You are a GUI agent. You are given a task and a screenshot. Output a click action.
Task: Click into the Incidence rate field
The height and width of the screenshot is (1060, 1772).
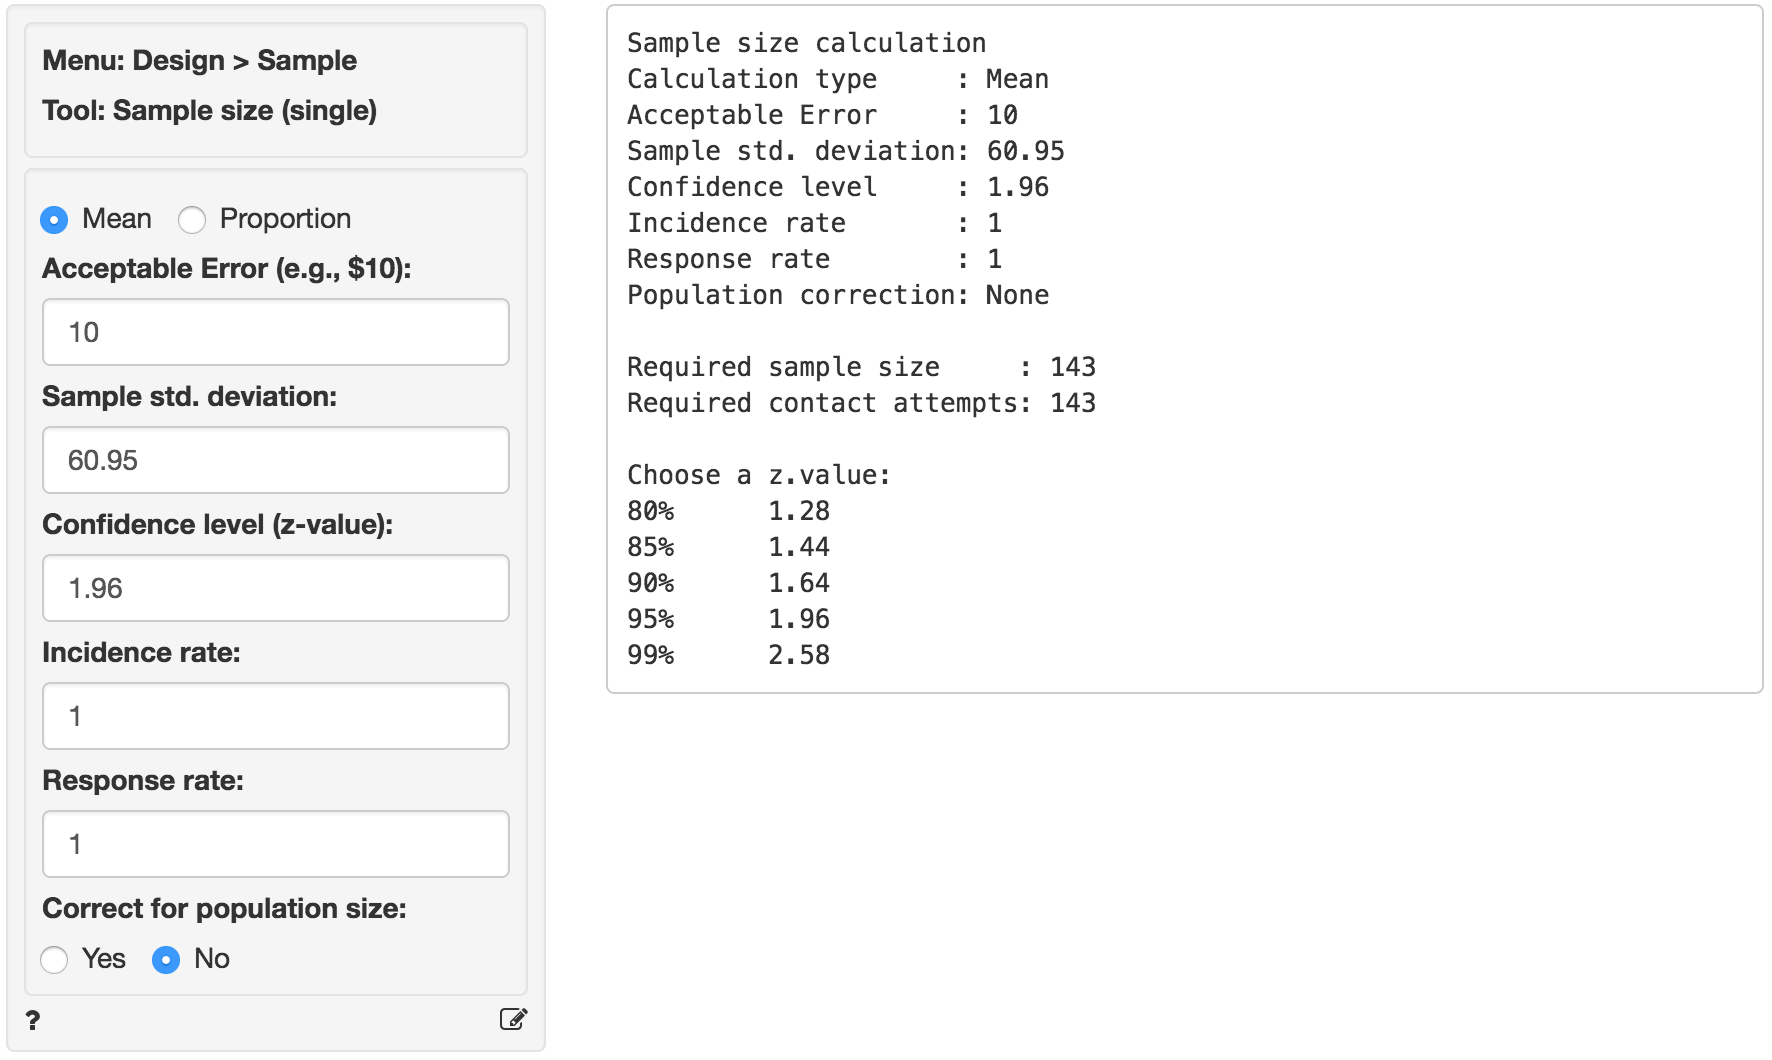point(276,716)
